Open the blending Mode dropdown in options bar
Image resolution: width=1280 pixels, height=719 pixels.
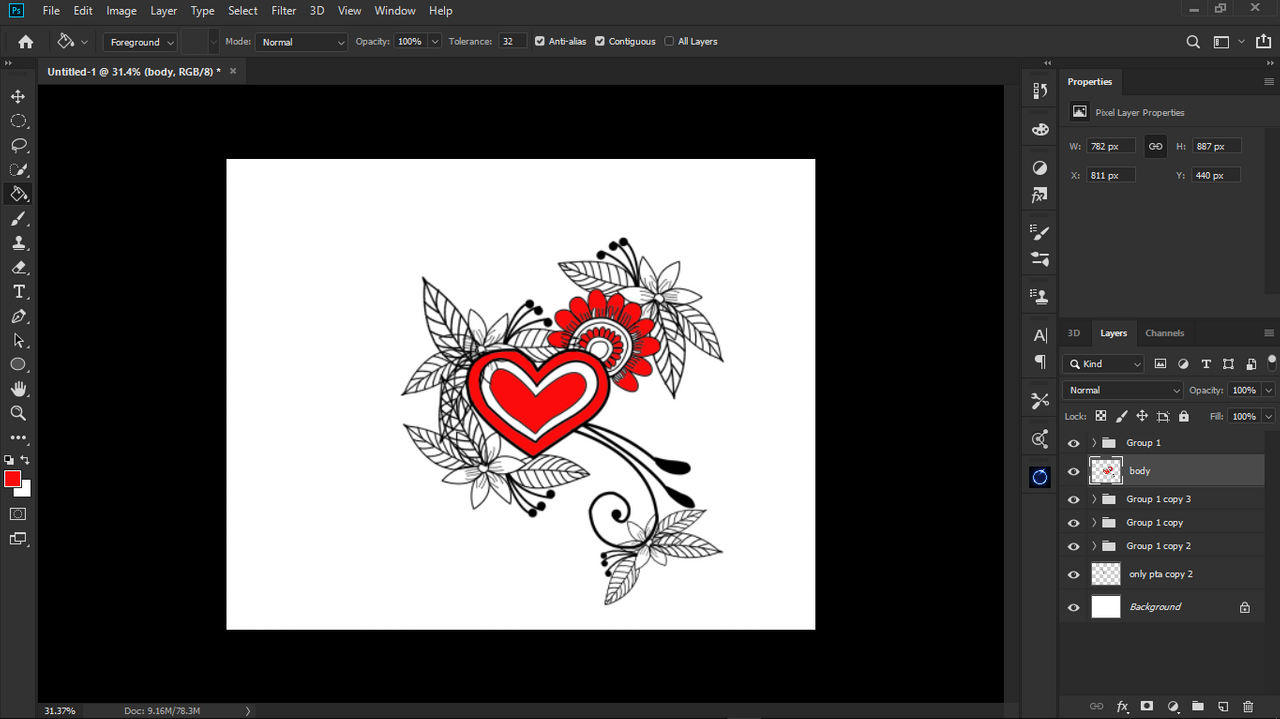point(301,42)
